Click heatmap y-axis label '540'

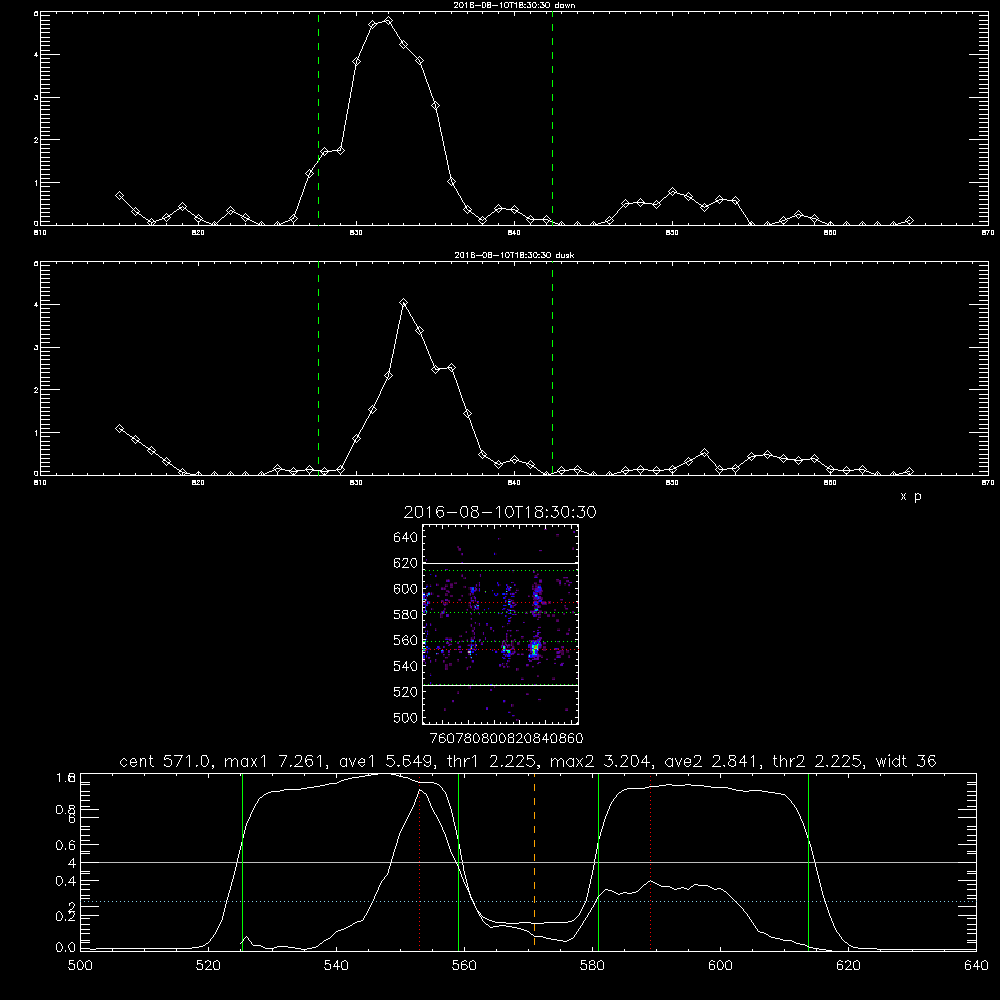point(406,666)
